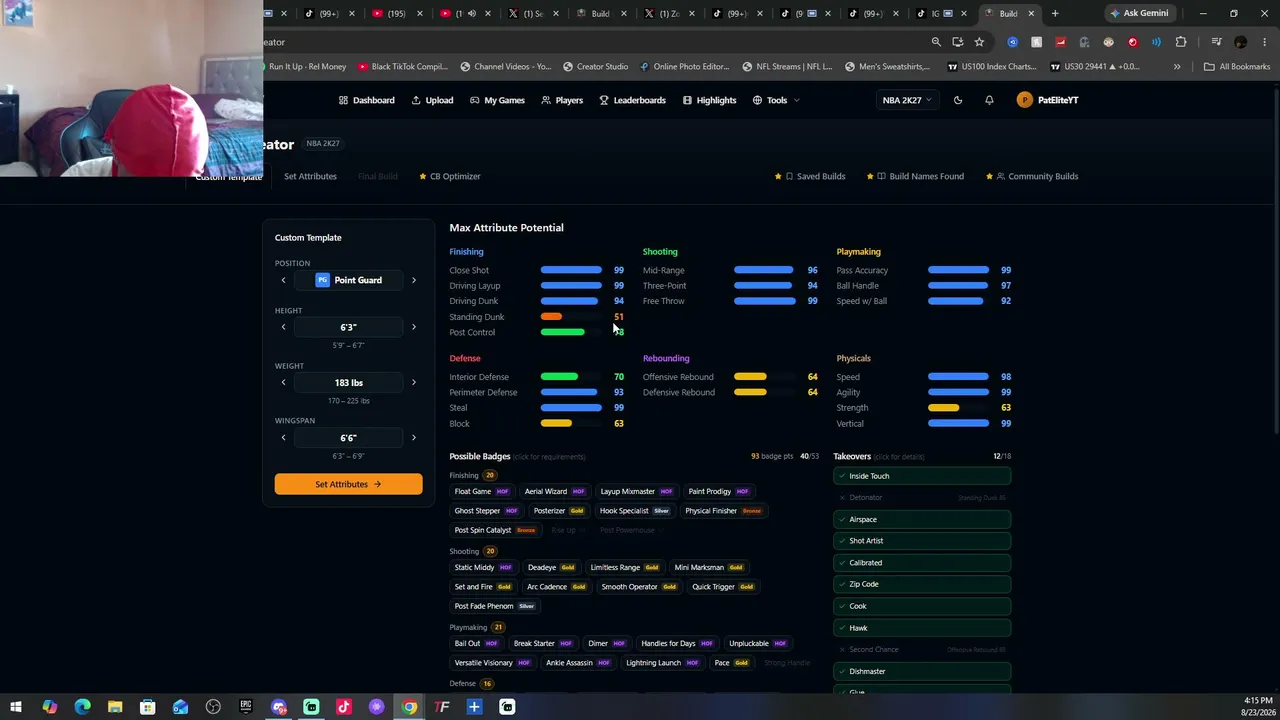Open the Chrome extensions puzzle icon
The image size is (1280, 720).
1181,42
